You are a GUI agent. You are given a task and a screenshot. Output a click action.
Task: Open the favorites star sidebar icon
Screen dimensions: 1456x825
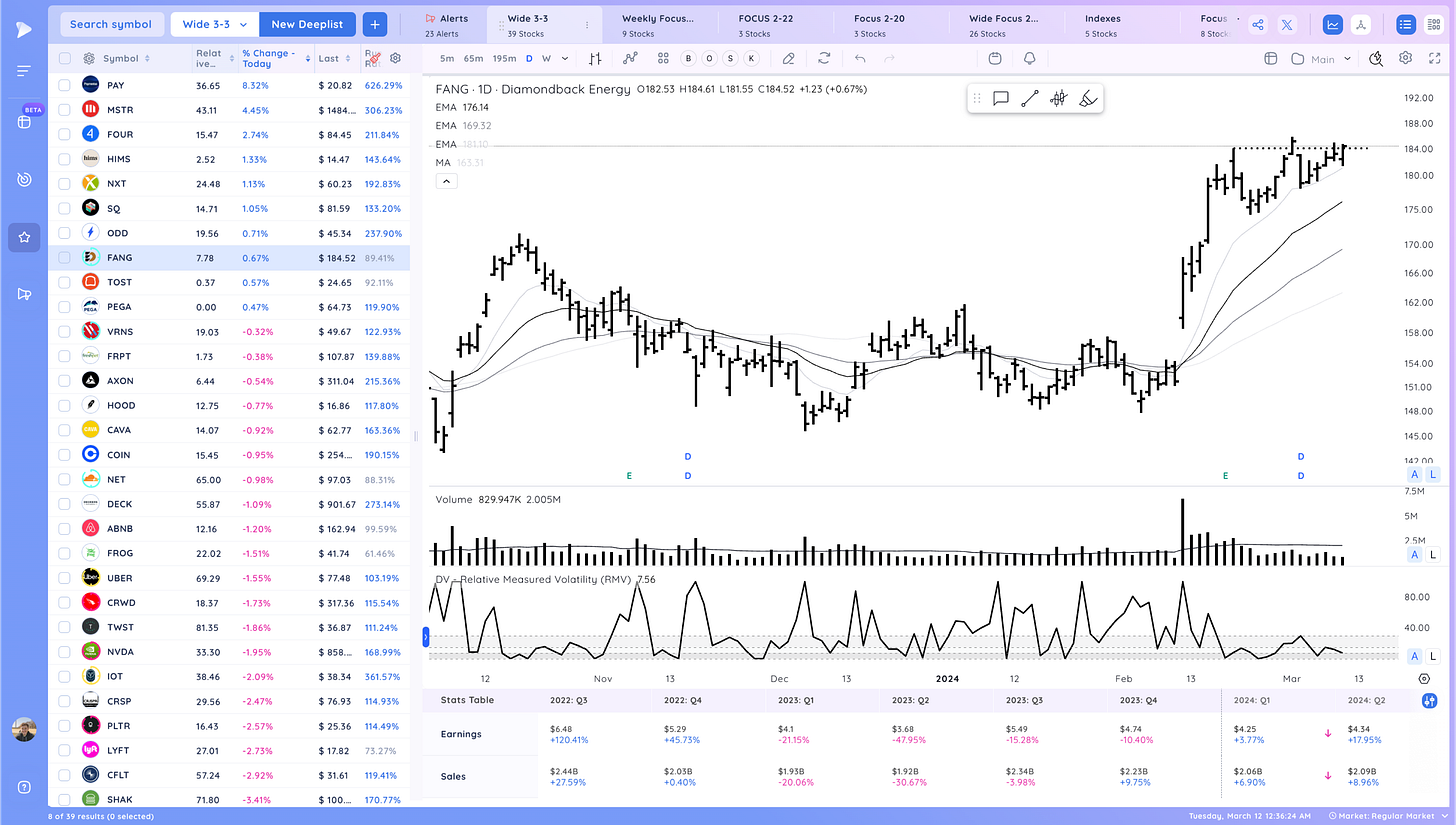[x=24, y=238]
